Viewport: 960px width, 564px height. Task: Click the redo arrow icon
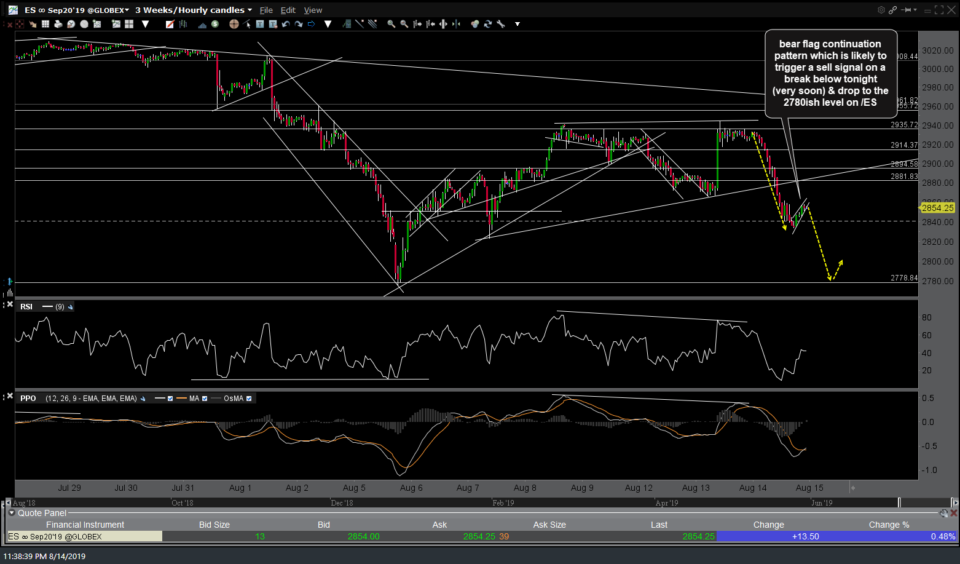tap(298, 24)
